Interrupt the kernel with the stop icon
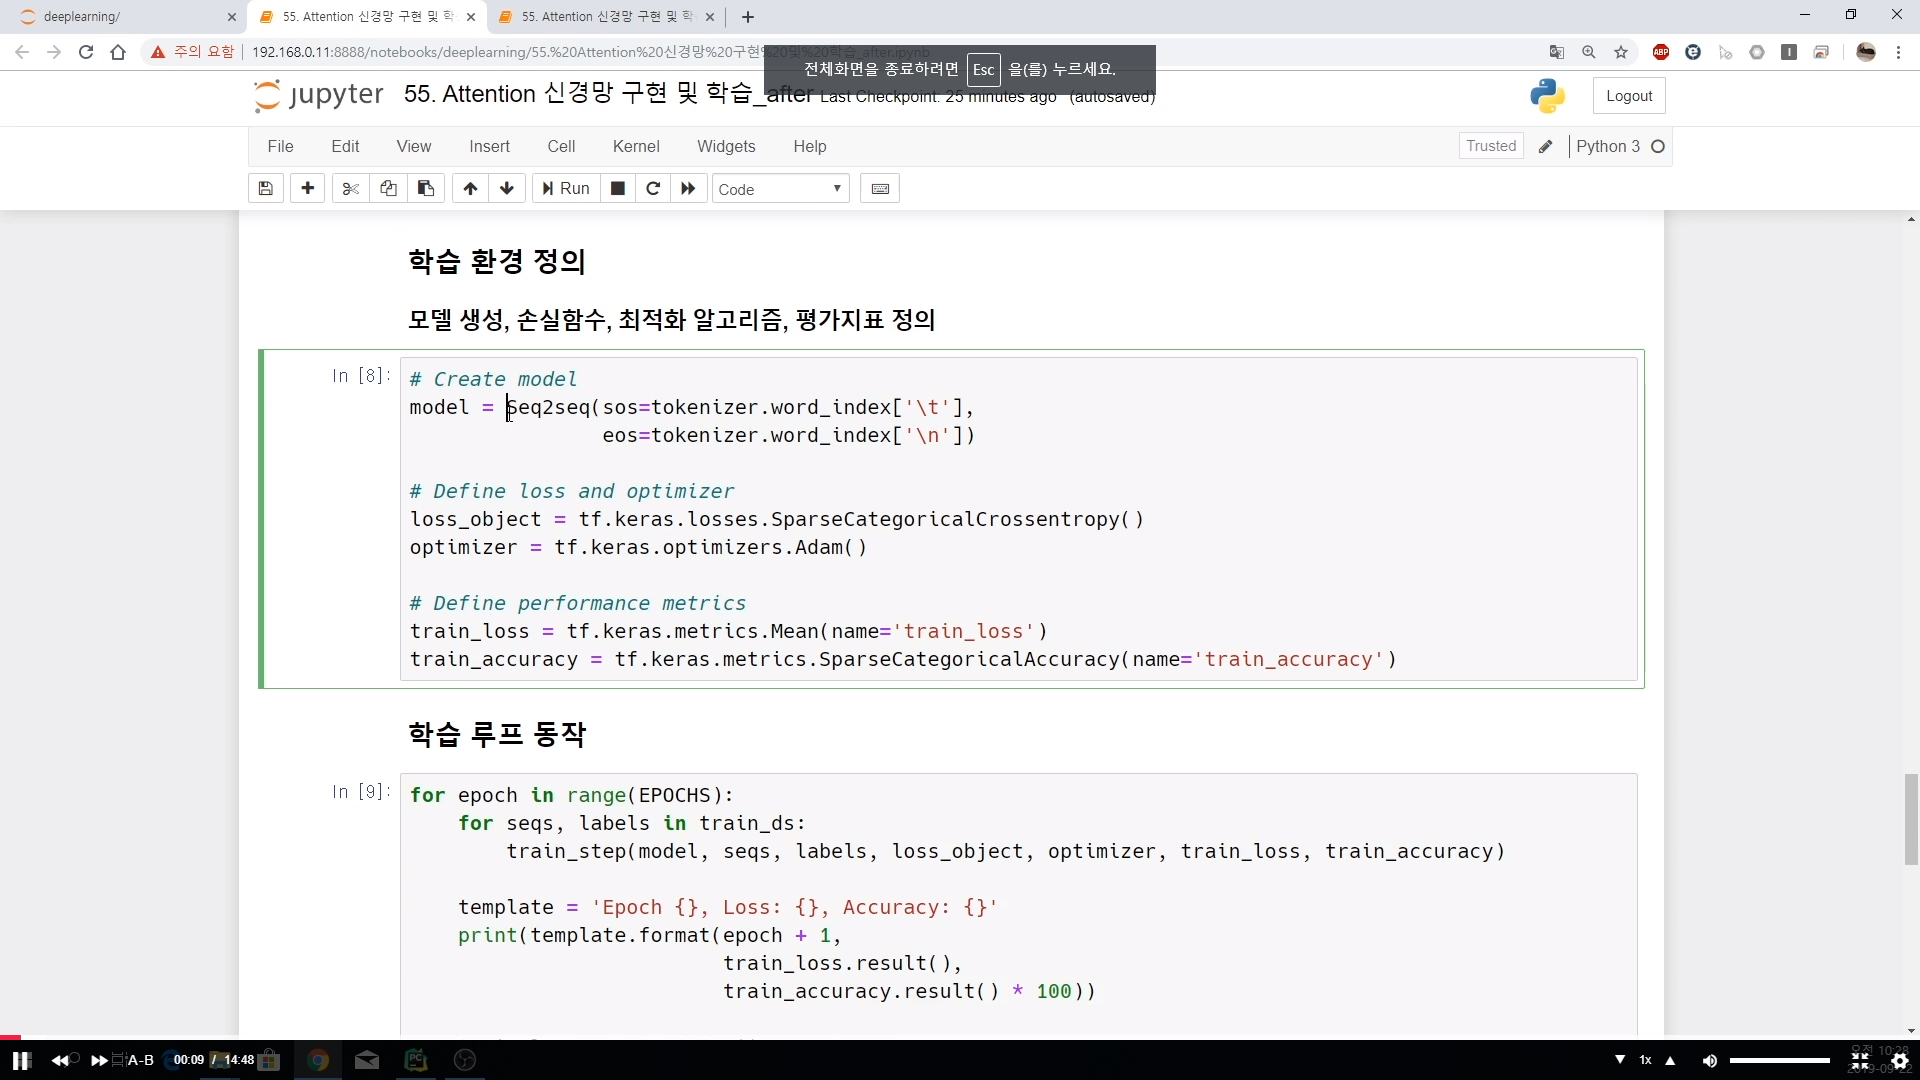The height and width of the screenshot is (1080, 1920). (618, 189)
